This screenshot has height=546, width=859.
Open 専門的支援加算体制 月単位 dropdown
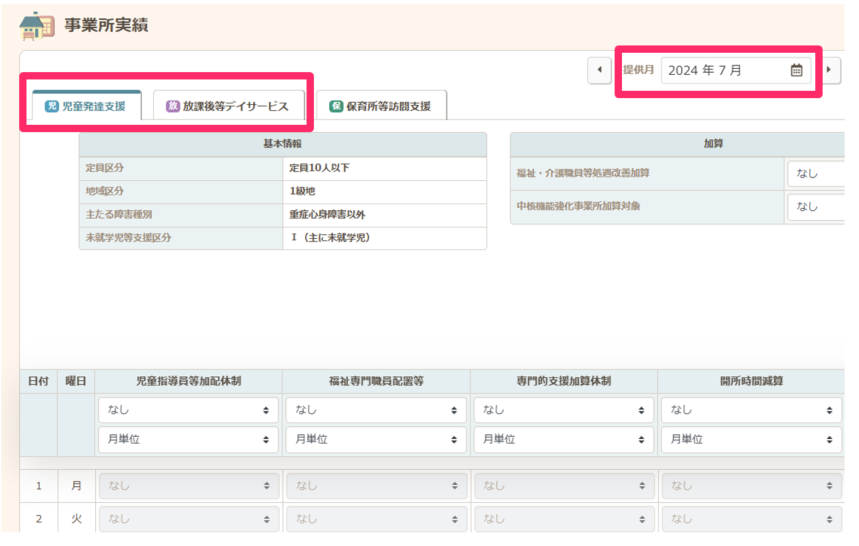point(563,439)
